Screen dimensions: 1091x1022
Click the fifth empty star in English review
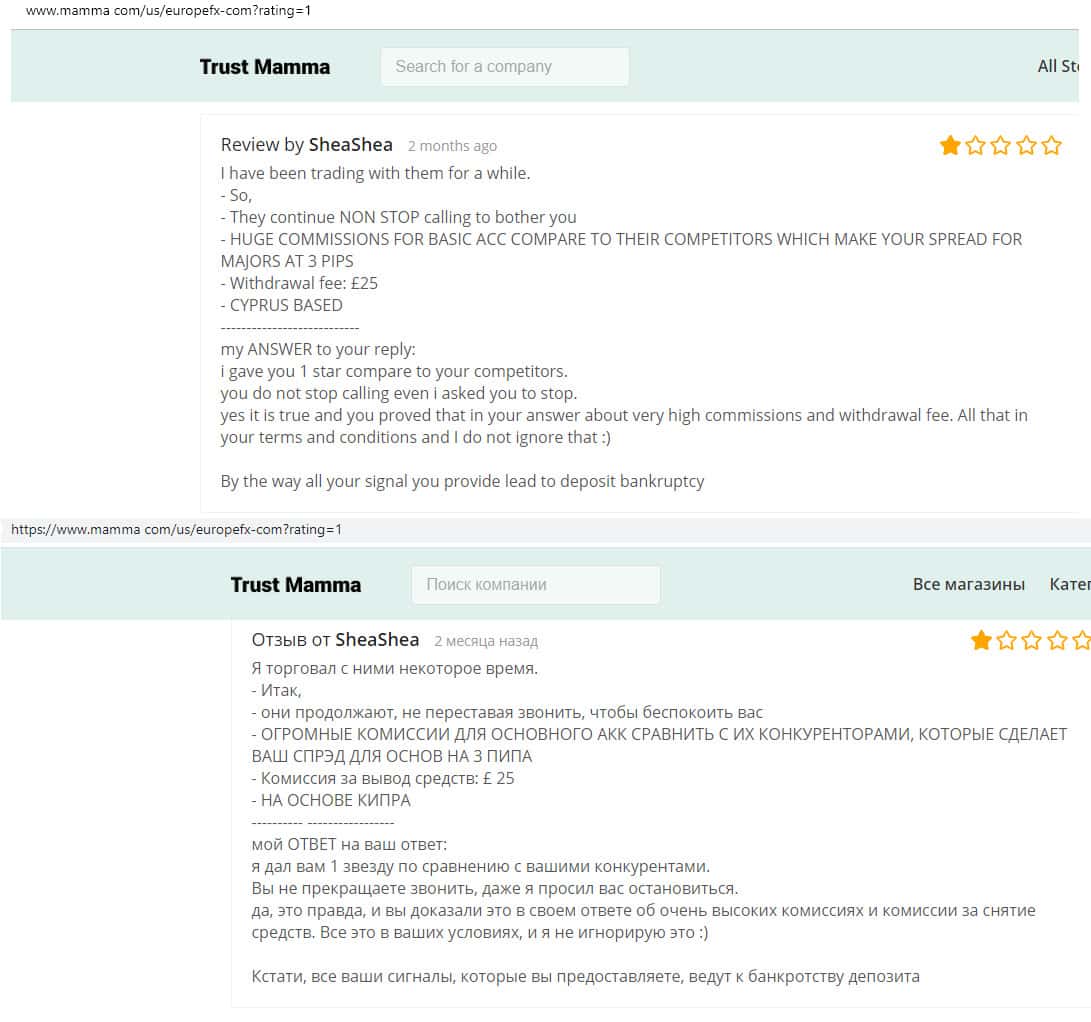tap(1051, 146)
